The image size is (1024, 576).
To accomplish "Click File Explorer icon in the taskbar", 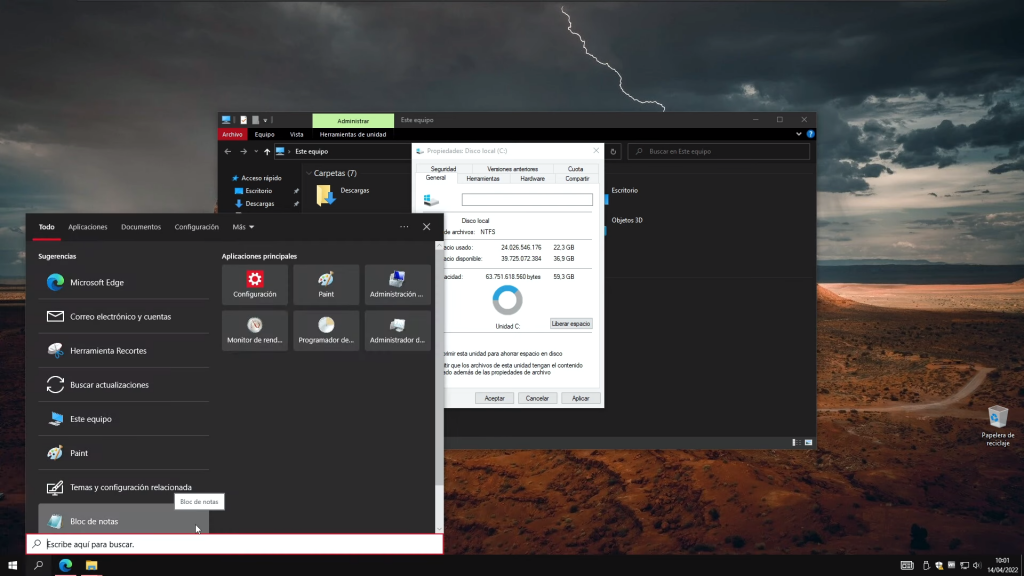I will pos(91,566).
